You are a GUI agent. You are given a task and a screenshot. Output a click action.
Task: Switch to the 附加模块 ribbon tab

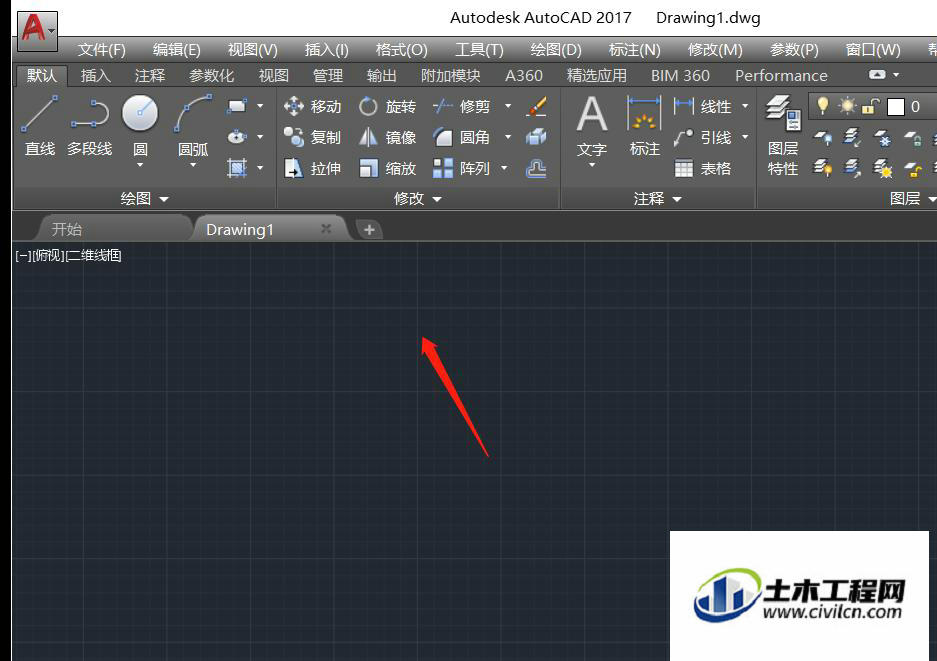tap(451, 76)
